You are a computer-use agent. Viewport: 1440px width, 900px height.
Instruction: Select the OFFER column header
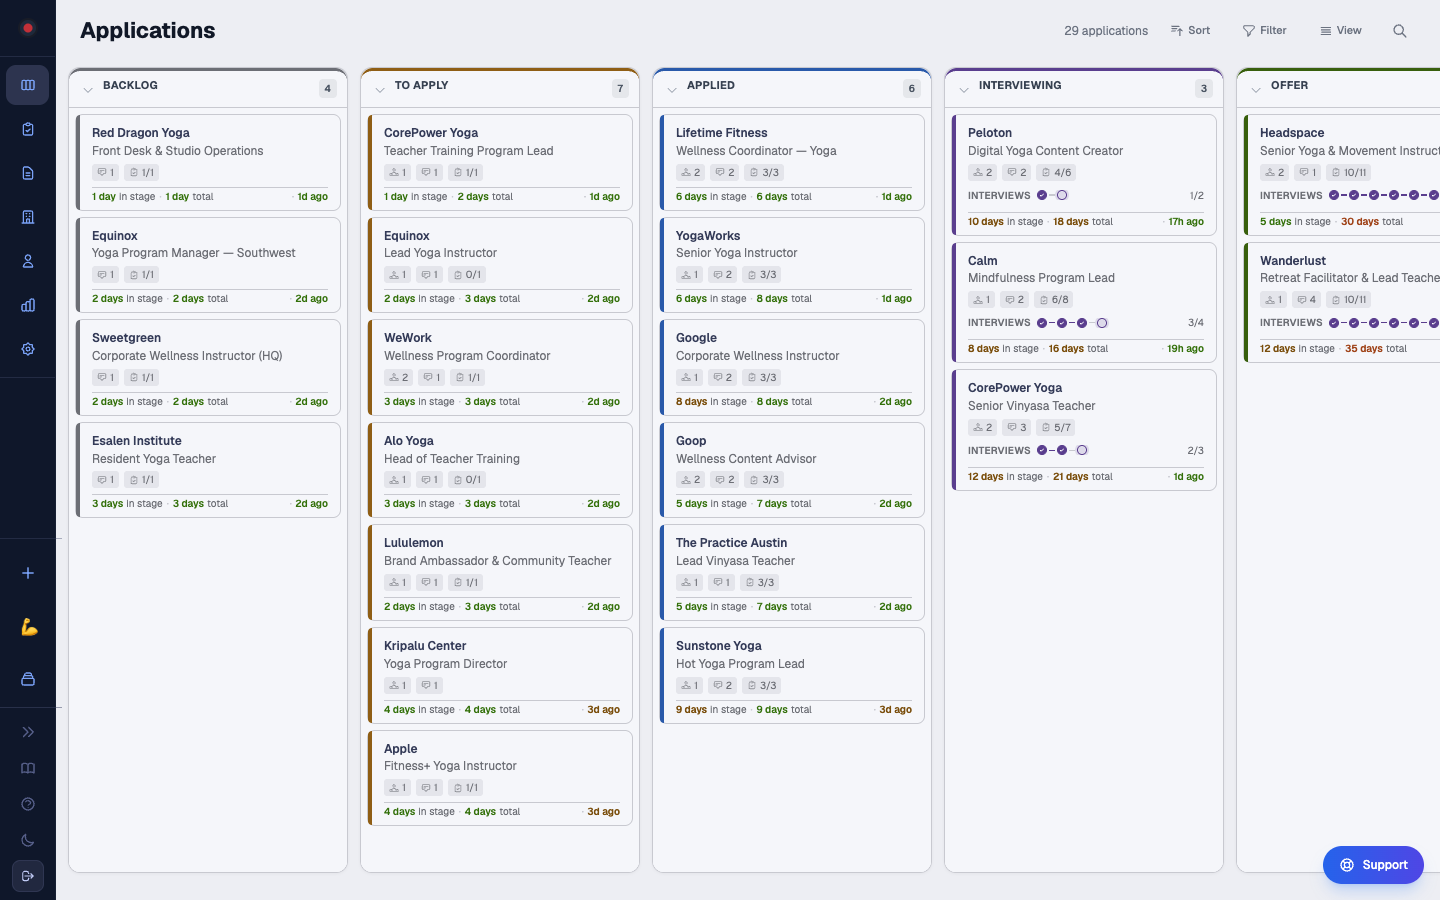(1289, 85)
